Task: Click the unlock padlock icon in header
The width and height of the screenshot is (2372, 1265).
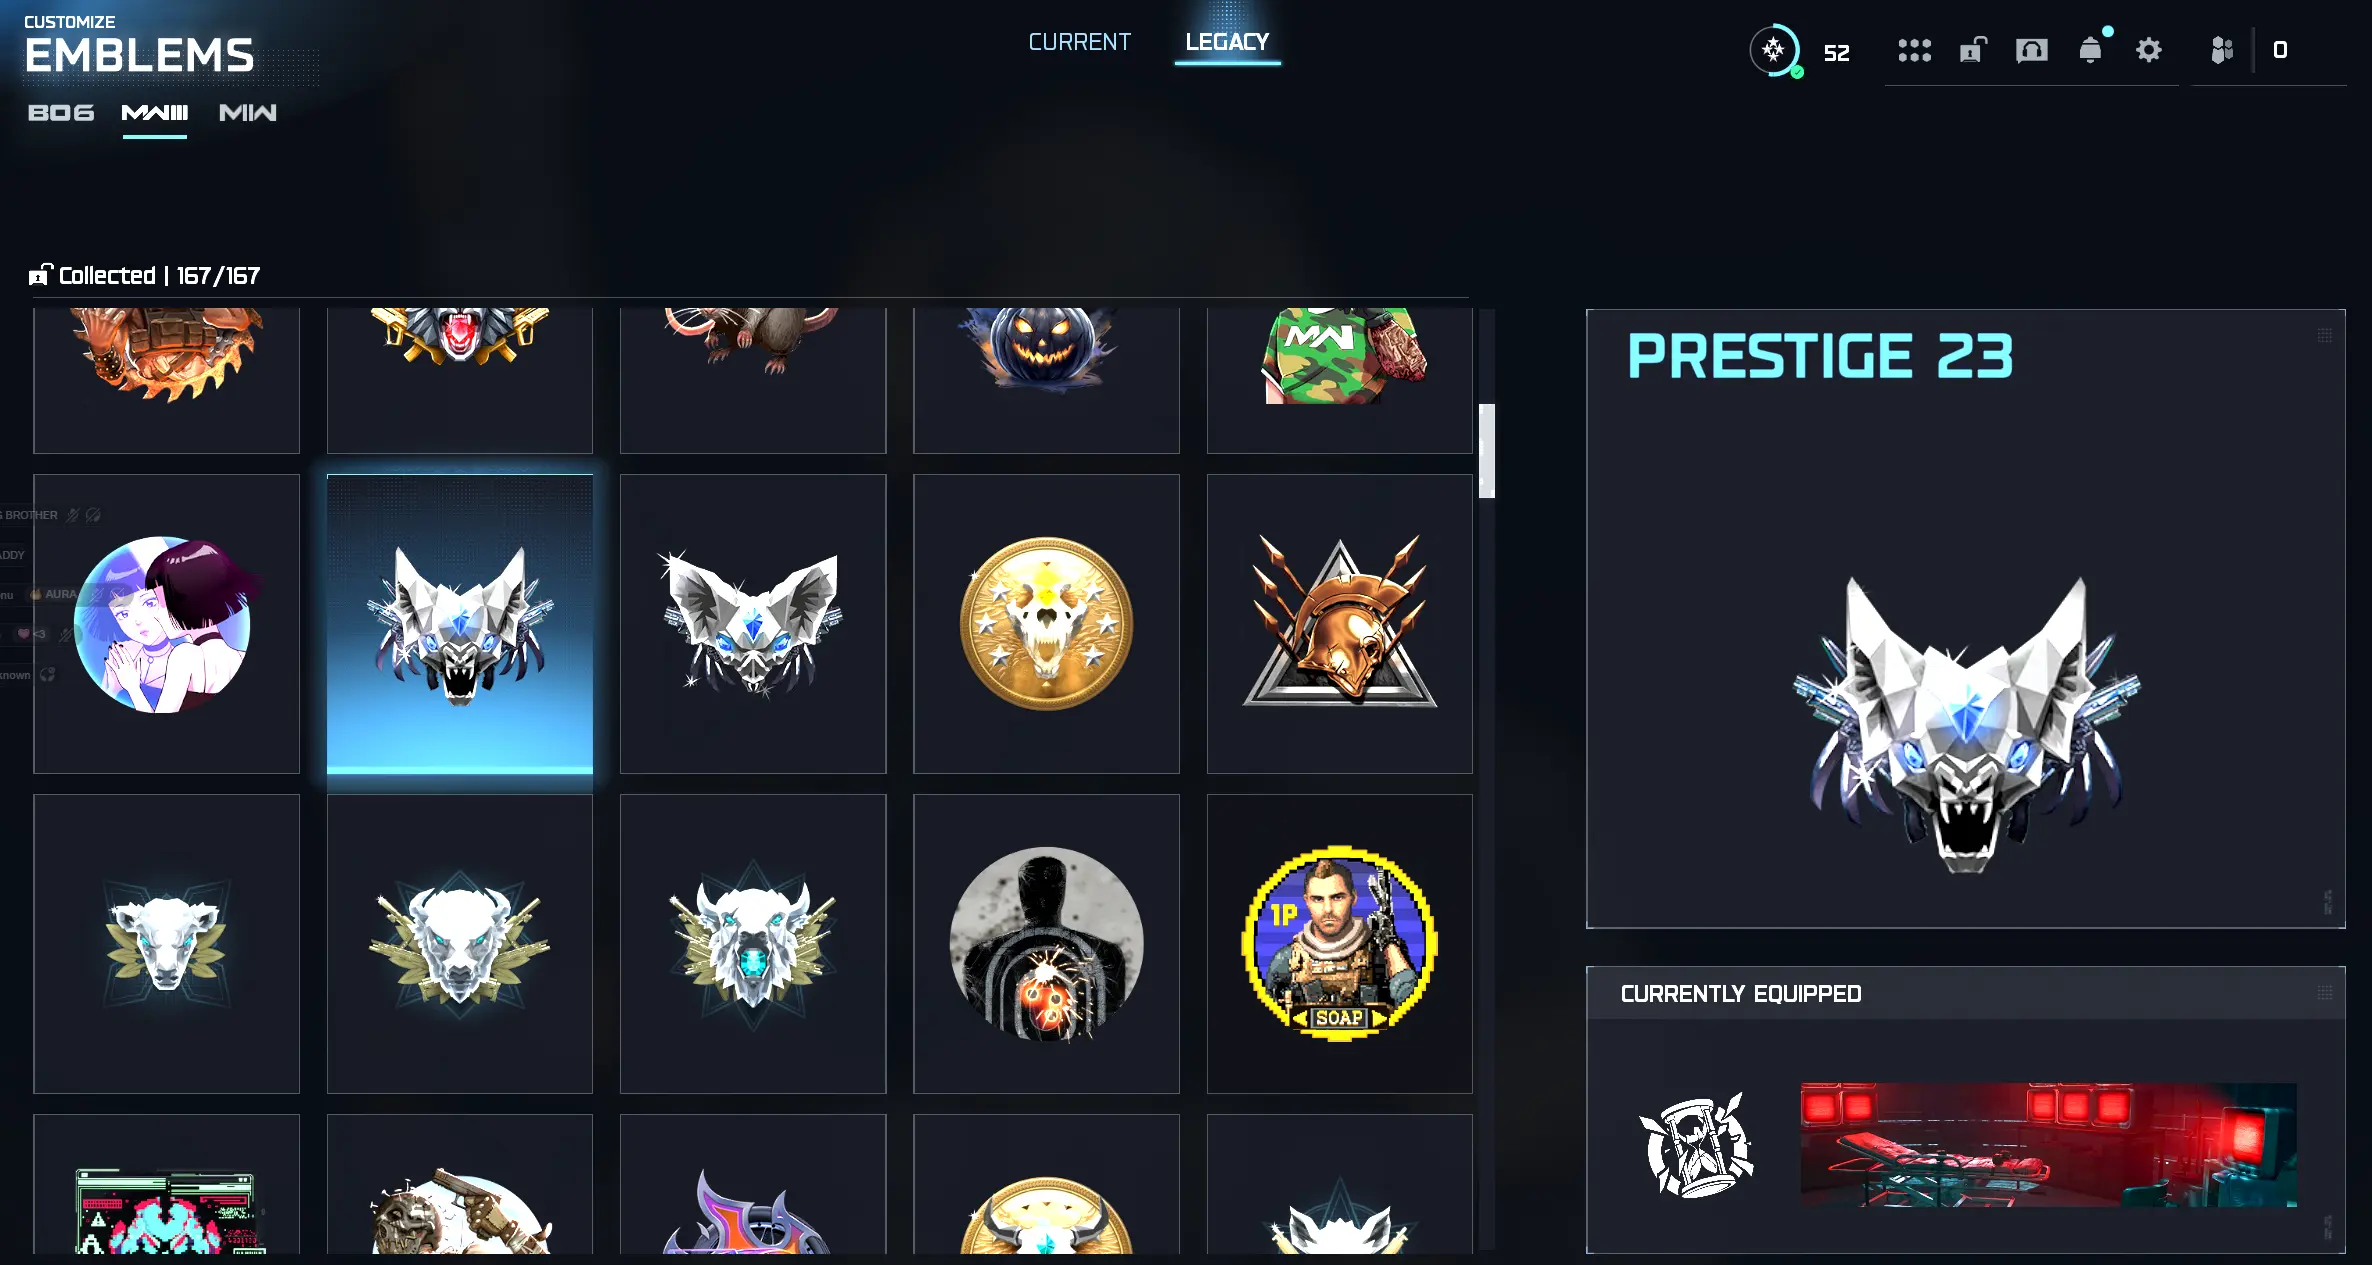Action: point(1972,50)
